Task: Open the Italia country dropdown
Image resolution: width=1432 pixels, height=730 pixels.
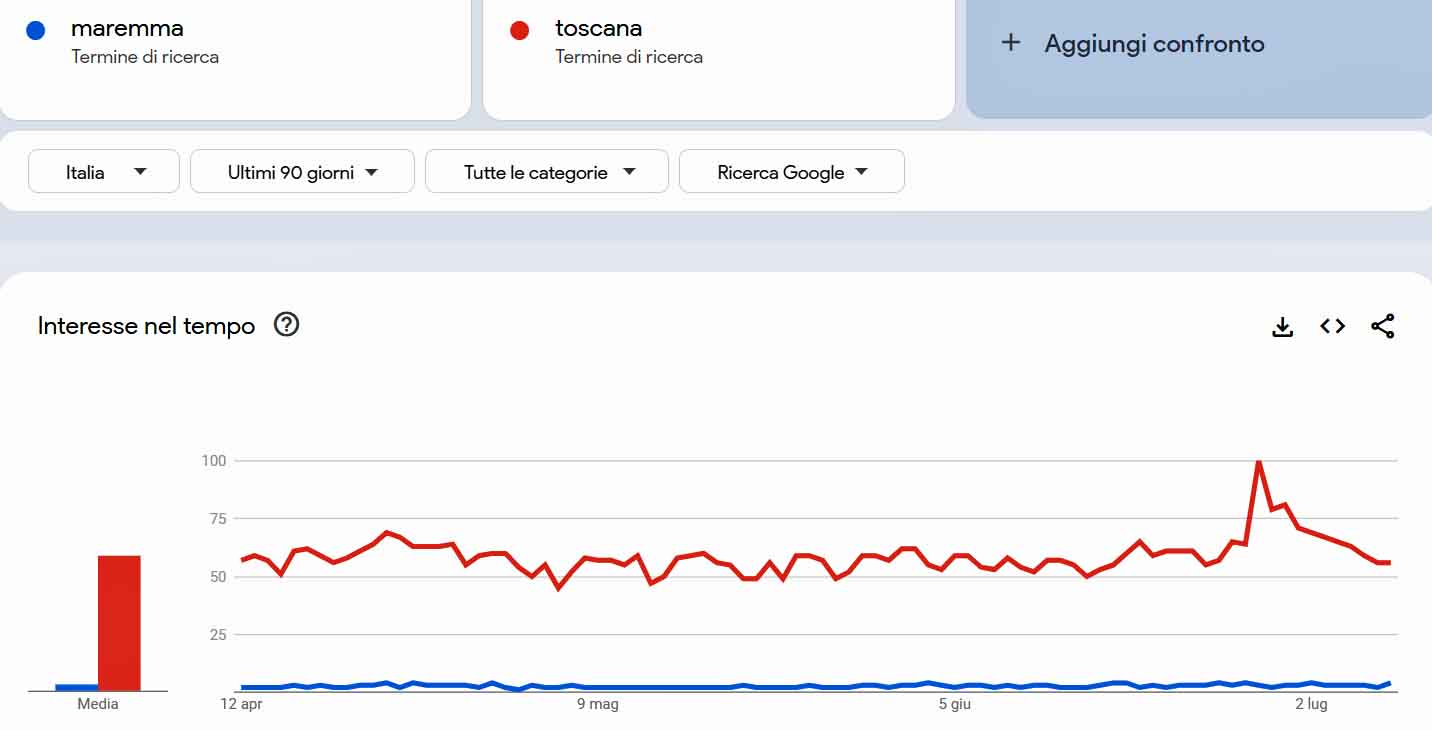Action: (x=104, y=172)
